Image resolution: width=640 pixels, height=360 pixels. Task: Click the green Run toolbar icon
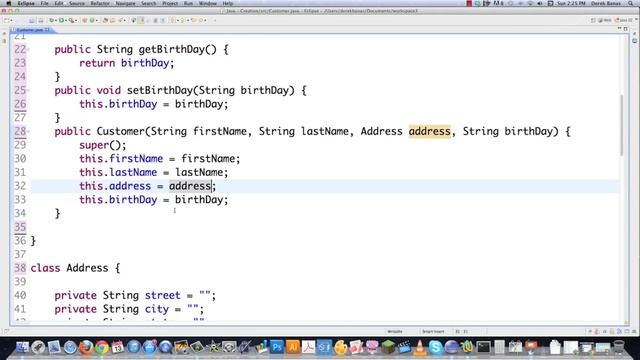61,20
